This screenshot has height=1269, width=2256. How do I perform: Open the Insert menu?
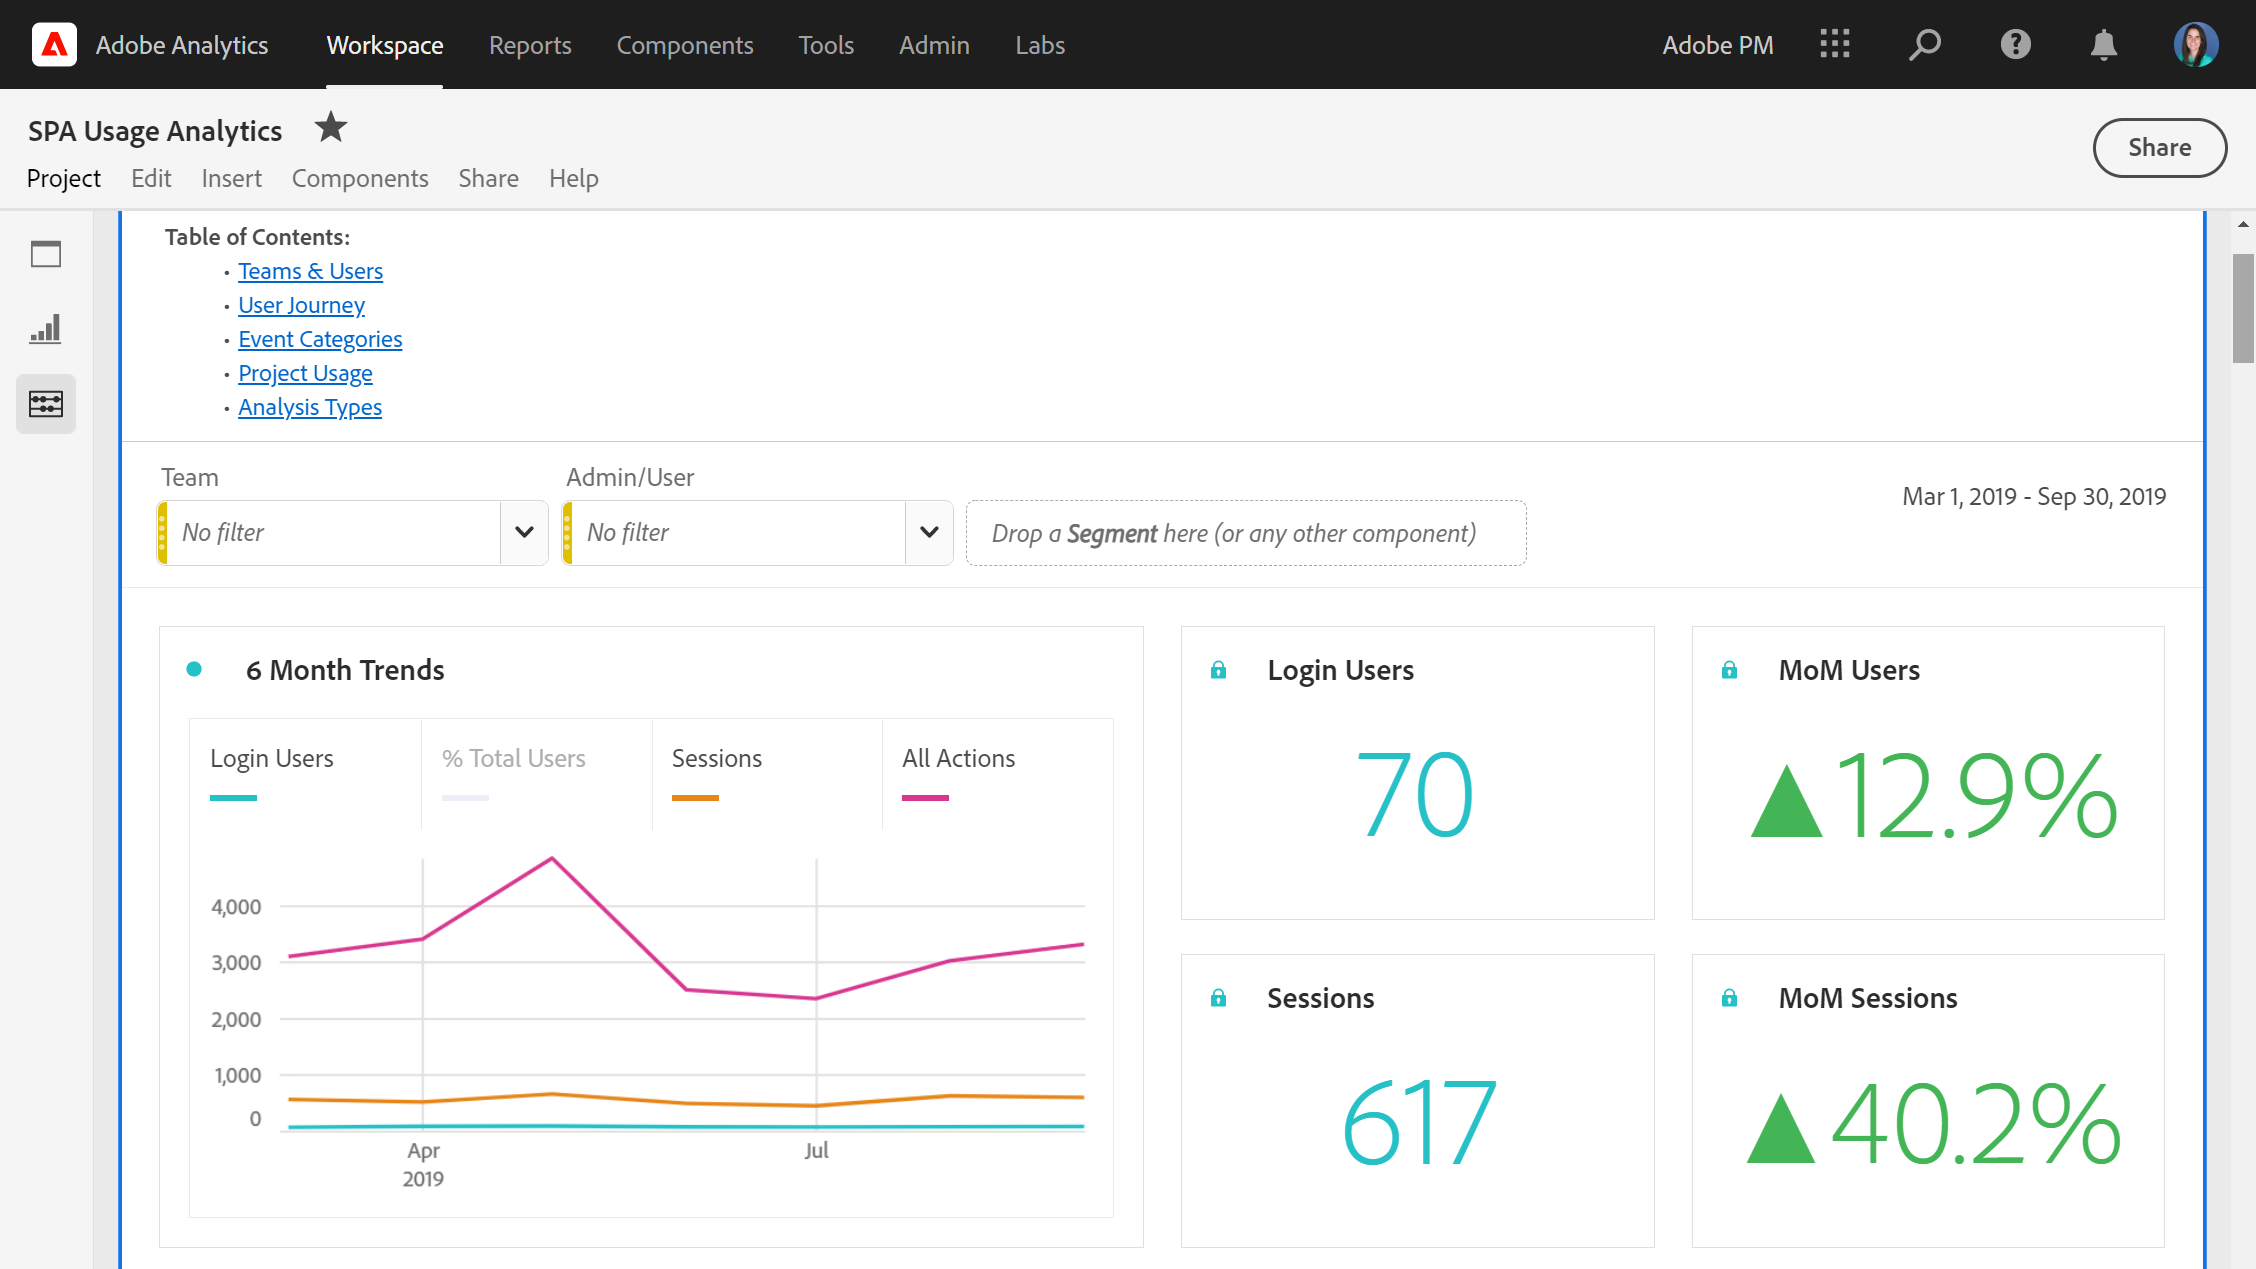click(x=231, y=178)
